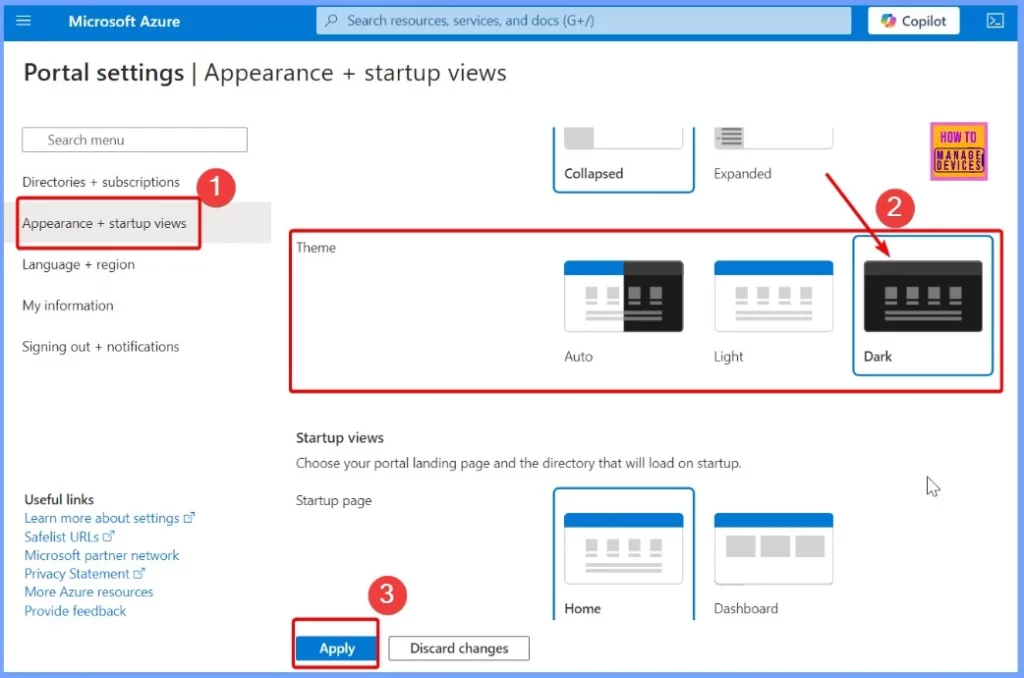Open Learn more about settings link
The image size is (1024, 678).
point(109,518)
